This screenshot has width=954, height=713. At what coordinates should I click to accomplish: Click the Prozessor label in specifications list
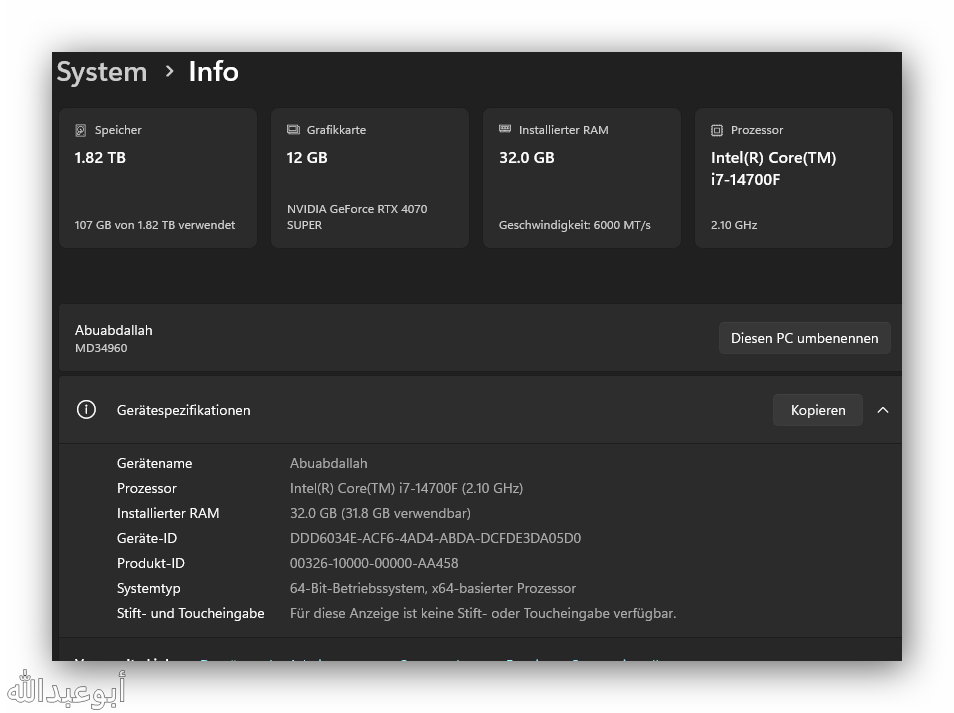(x=147, y=488)
